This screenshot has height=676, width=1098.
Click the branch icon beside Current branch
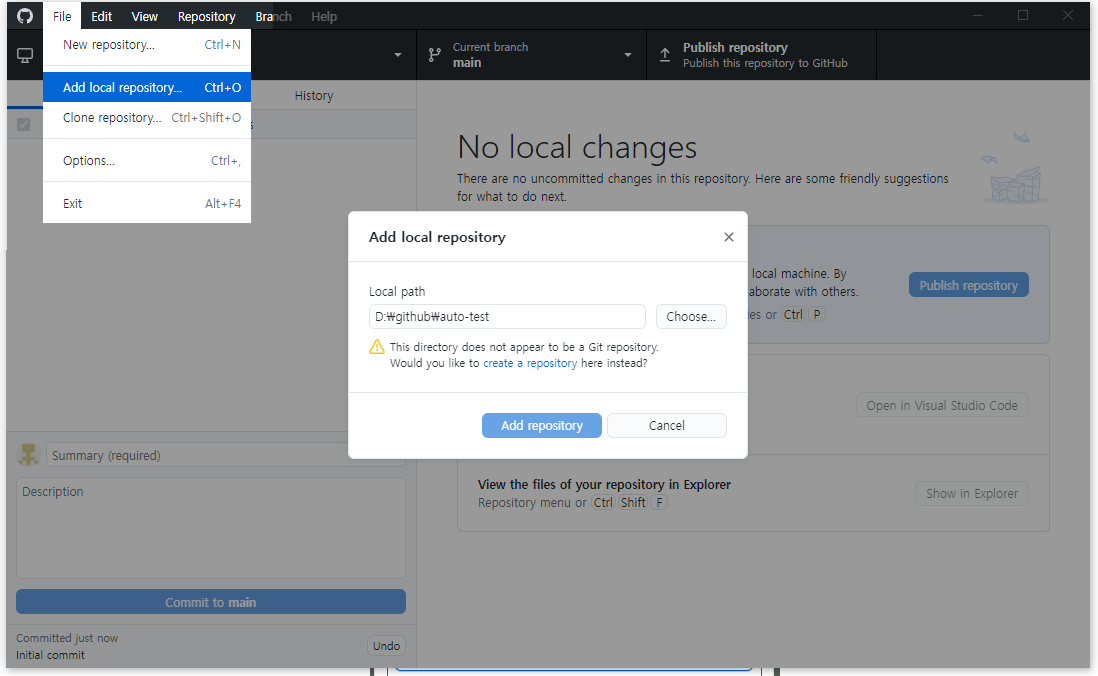[x=435, y=55]
